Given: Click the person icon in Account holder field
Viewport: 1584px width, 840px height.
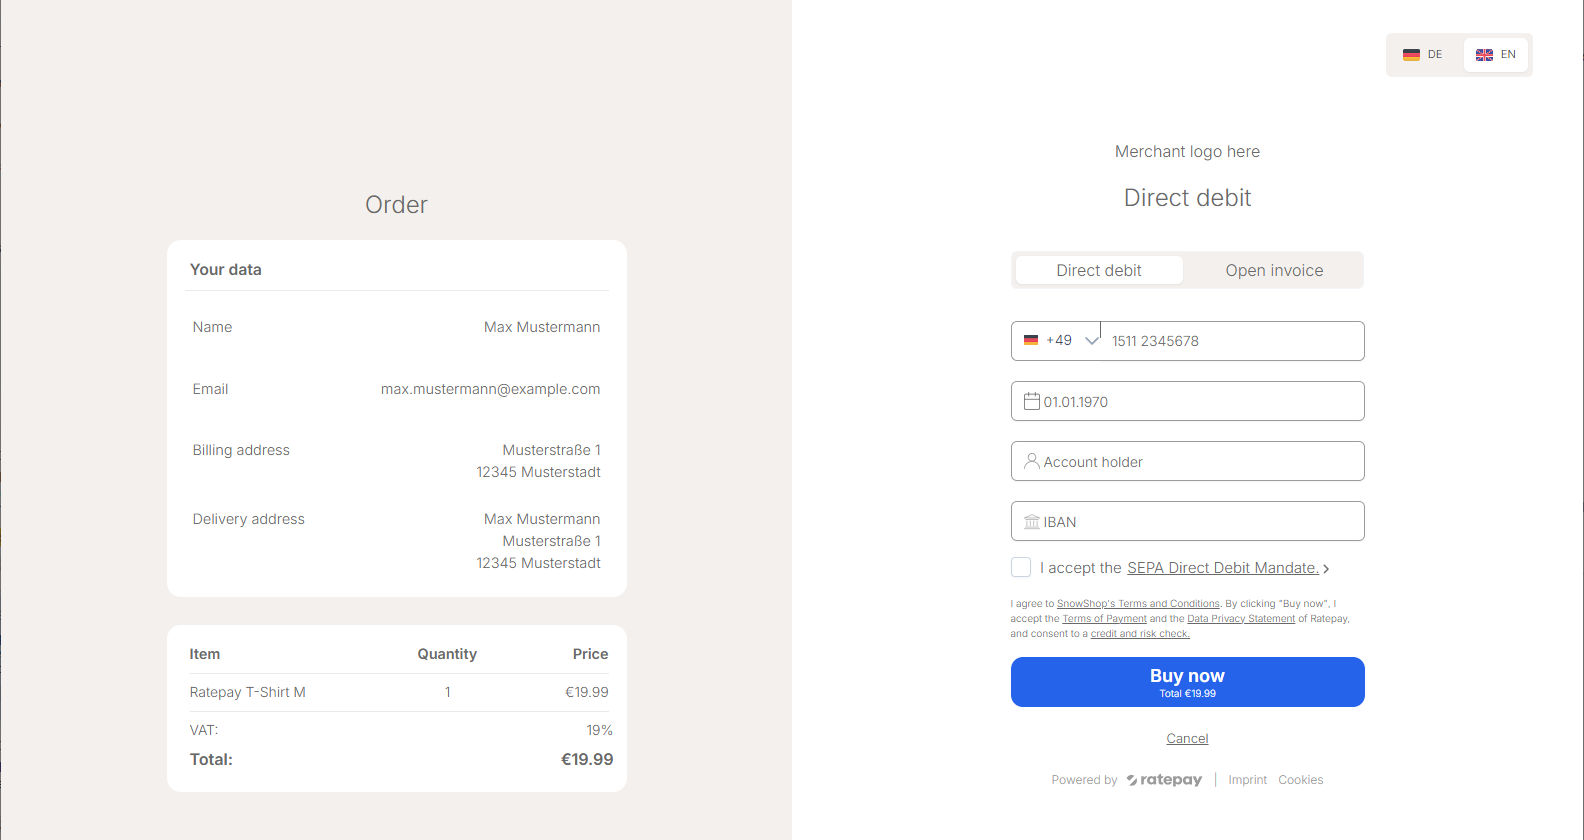Looking at the screenshot, I should [1031, 461].
